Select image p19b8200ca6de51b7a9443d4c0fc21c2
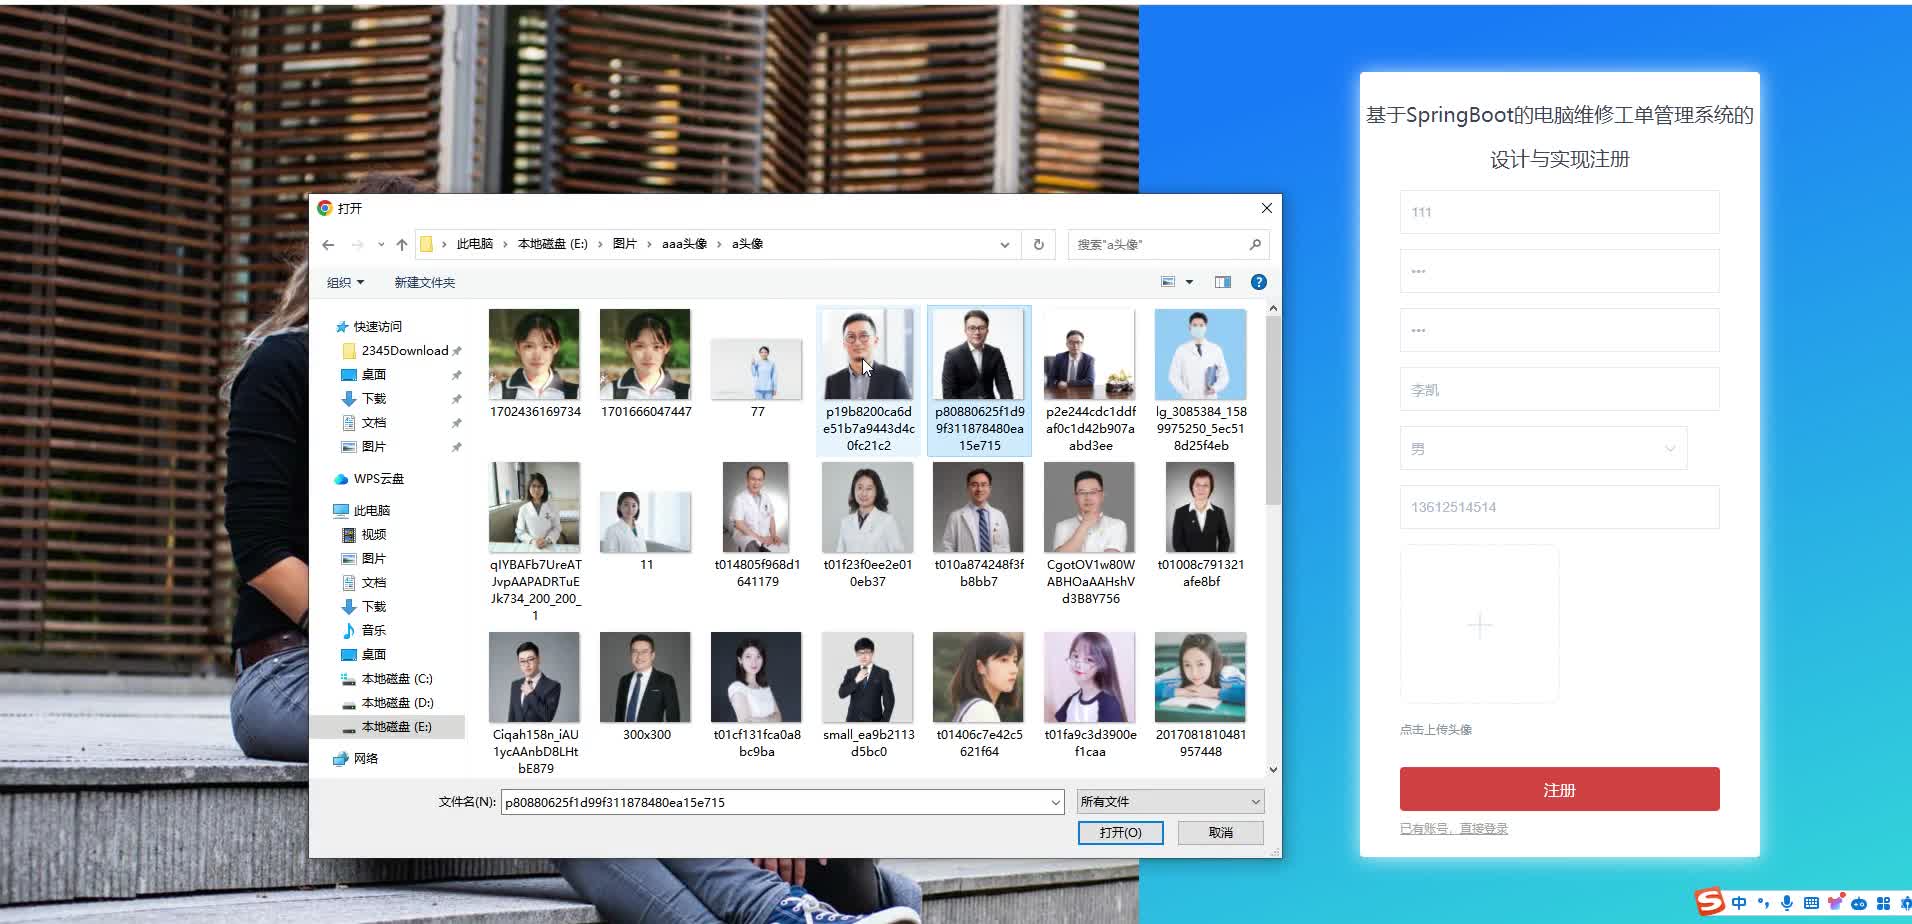This screenshot has width=1912, height=924. point(867,380)
